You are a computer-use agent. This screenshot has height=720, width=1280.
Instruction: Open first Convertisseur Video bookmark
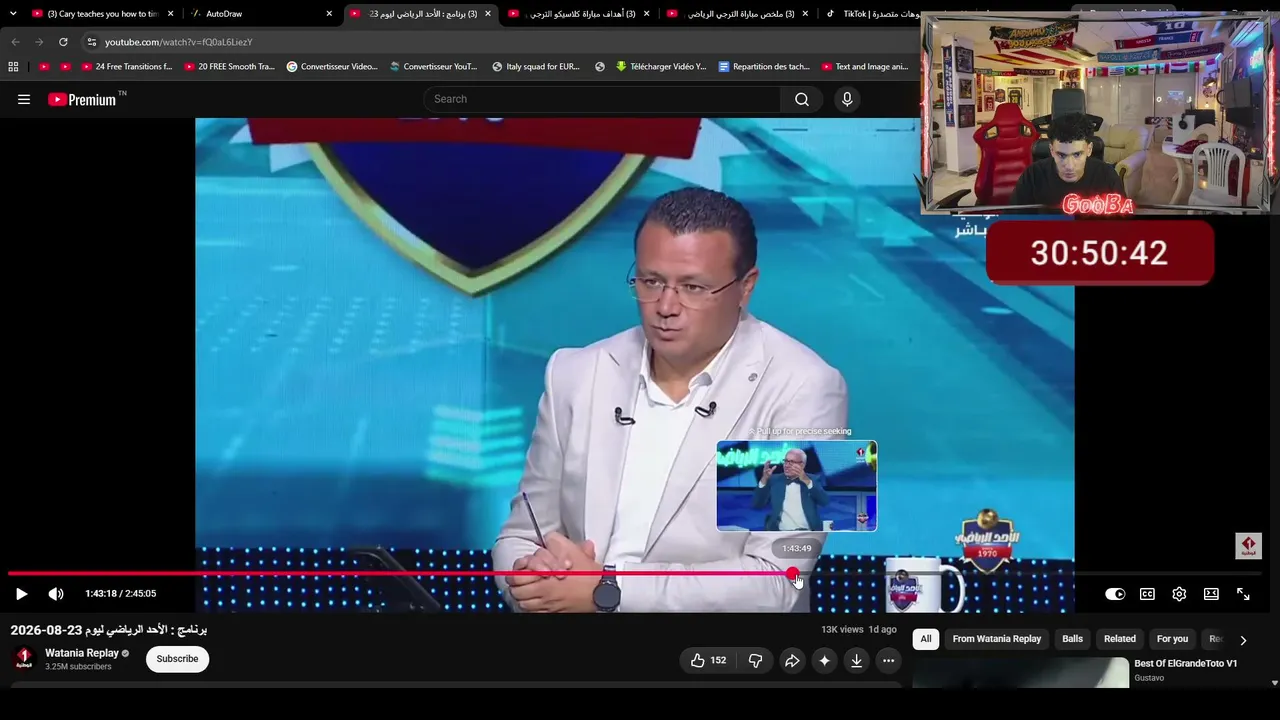point(332,67)
